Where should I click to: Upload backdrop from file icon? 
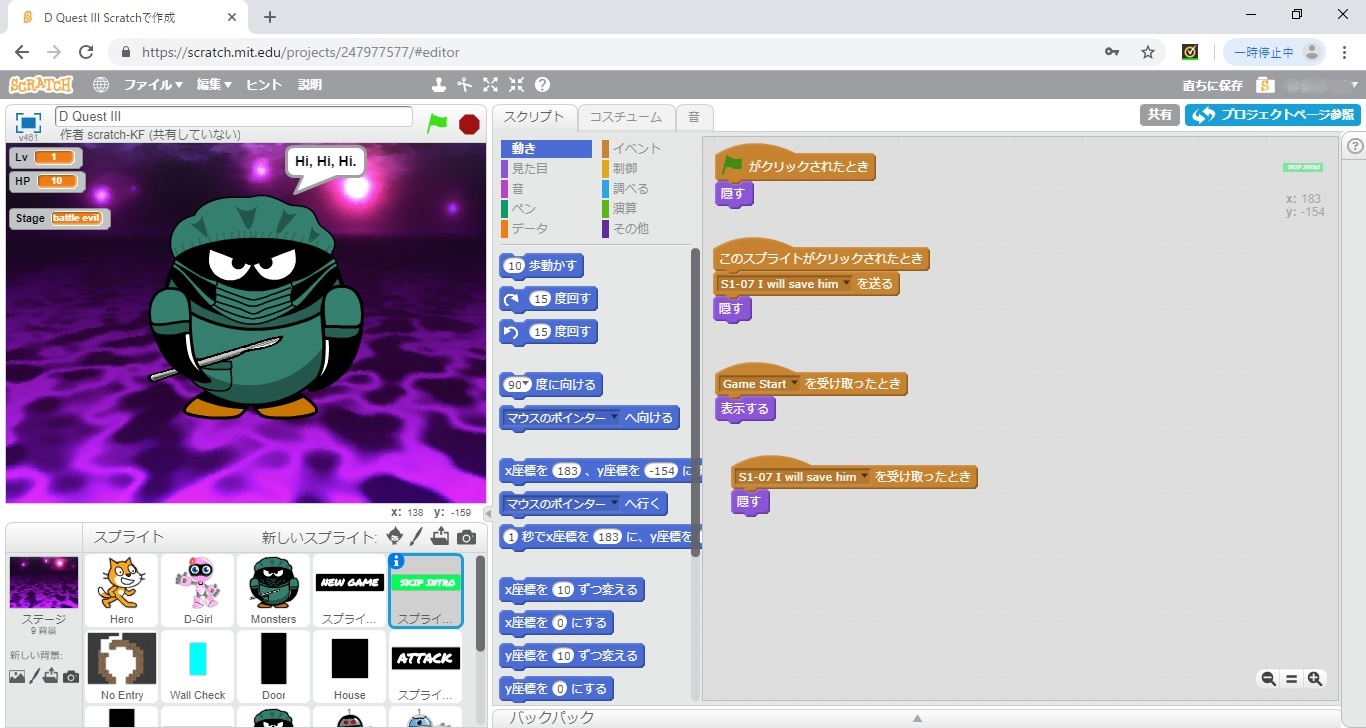coord(51,676)
